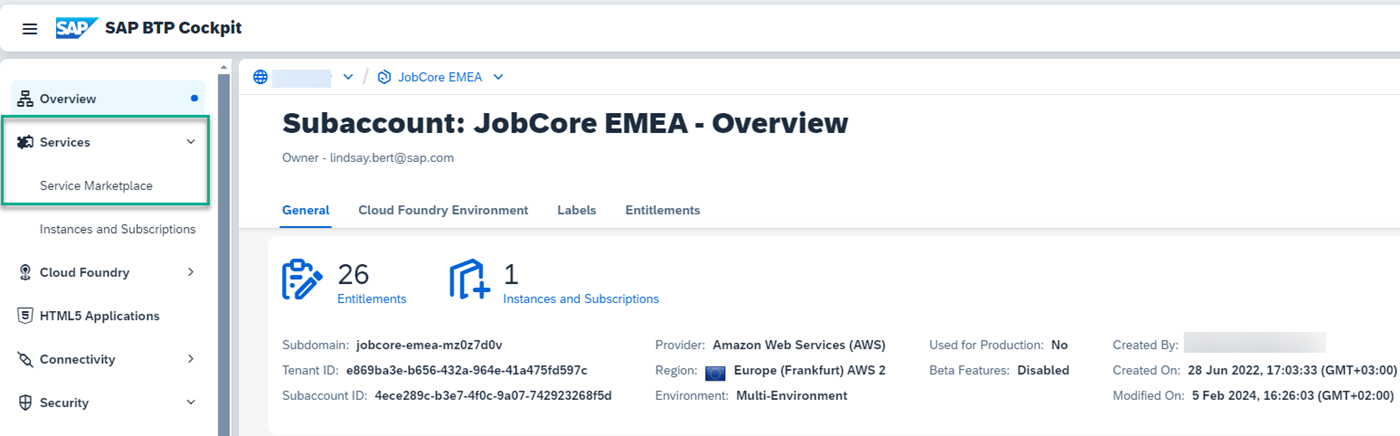Click the Tenant ID value
Viewport: 1400px width, 436px height.
pos(467,370)
